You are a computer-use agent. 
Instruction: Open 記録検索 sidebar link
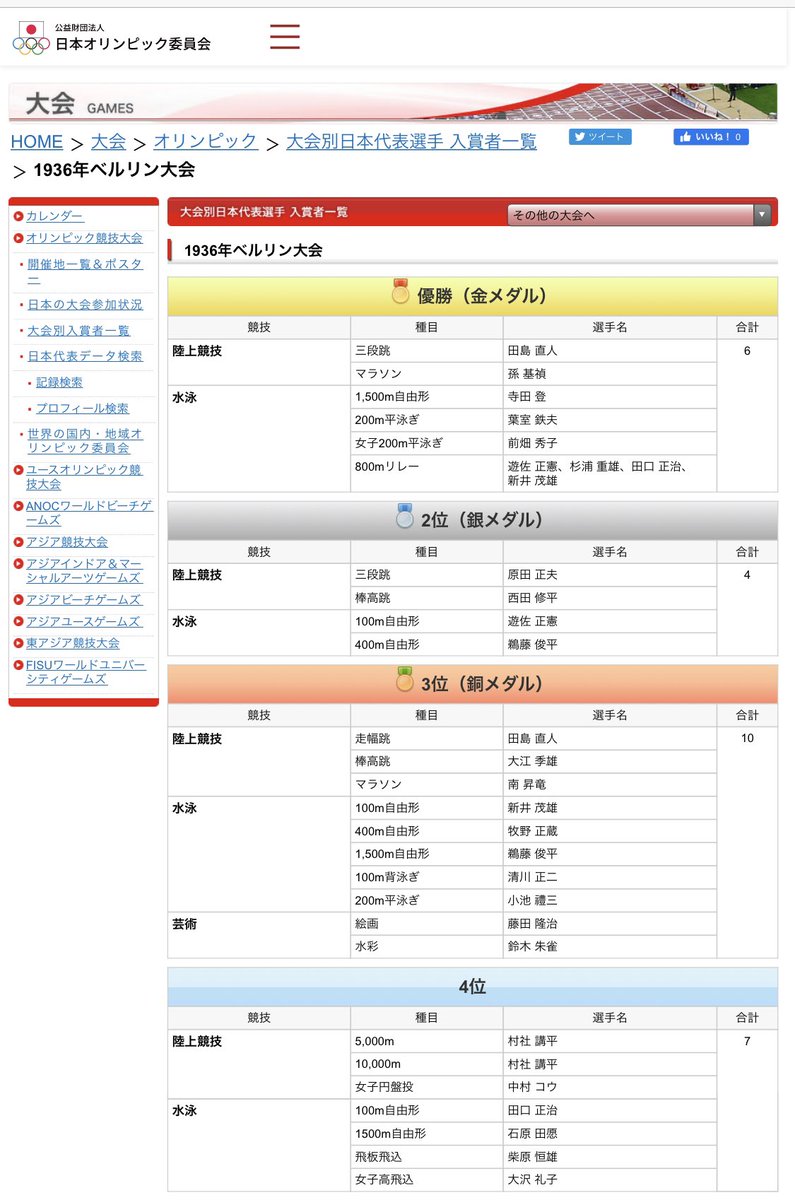coord(59,382)
